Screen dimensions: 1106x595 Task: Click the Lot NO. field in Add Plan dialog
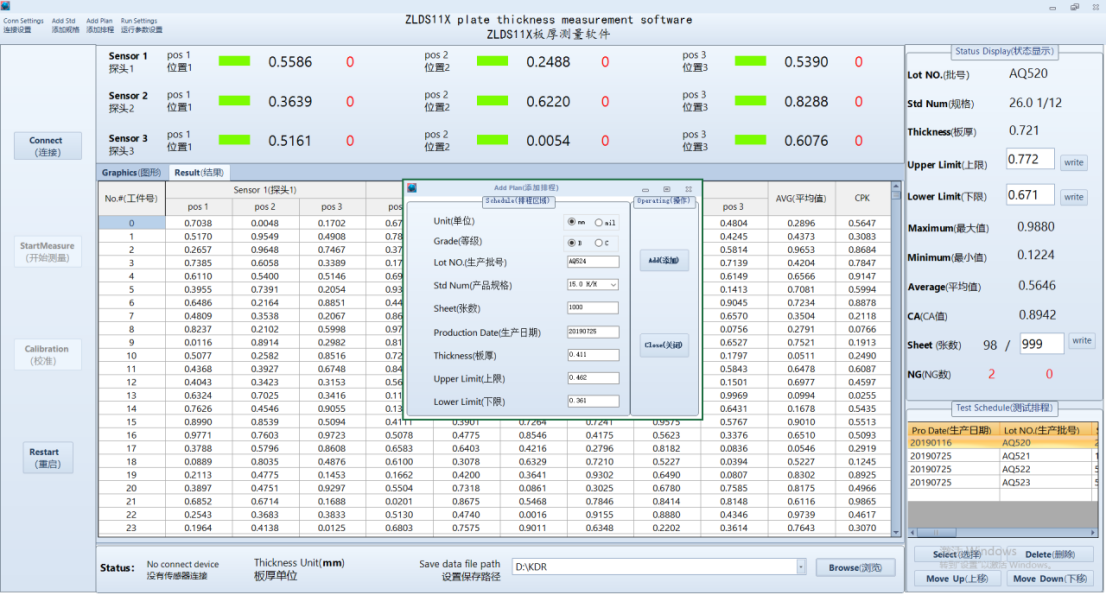pos(593,262)
